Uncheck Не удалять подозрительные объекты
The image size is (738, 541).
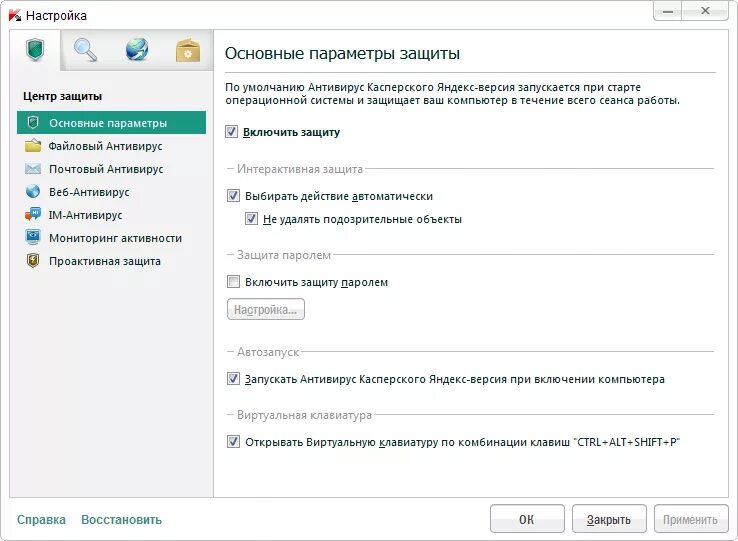pyautogui.click(x=251, y=219)
